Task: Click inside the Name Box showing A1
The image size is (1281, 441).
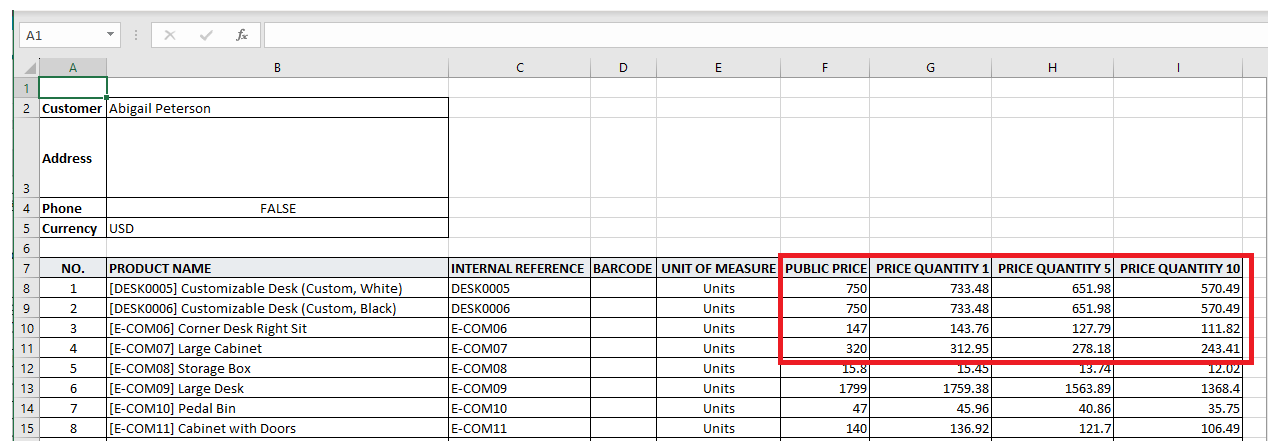Action: point(60,35)
